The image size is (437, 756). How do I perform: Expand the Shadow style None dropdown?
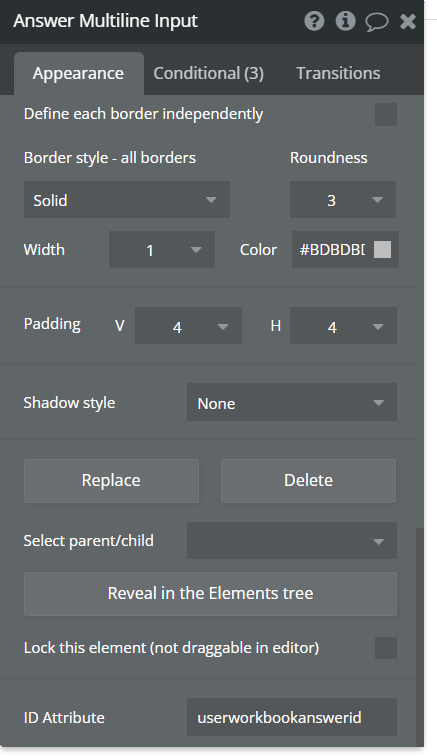[x=292, y=402]
